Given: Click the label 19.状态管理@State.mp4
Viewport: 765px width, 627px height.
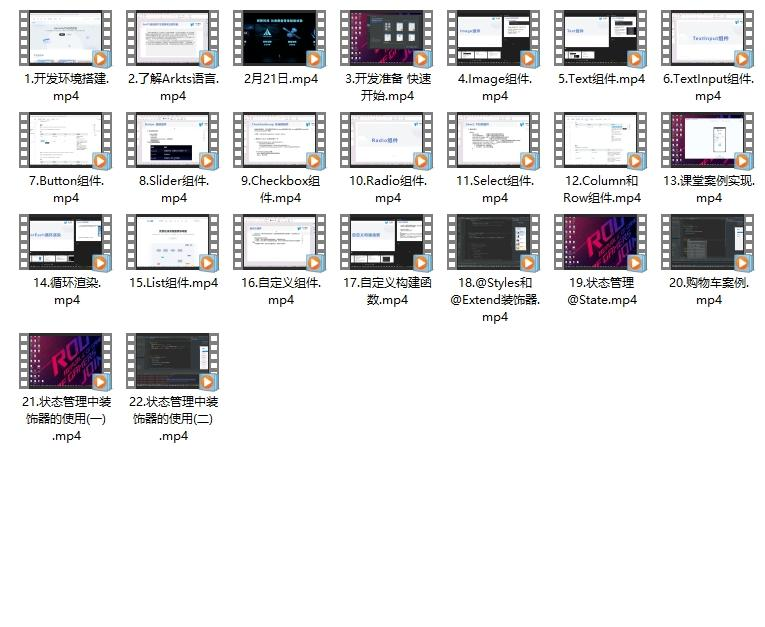Looking at the screenshot, I should pyautogui.click(x=602, y=291).
